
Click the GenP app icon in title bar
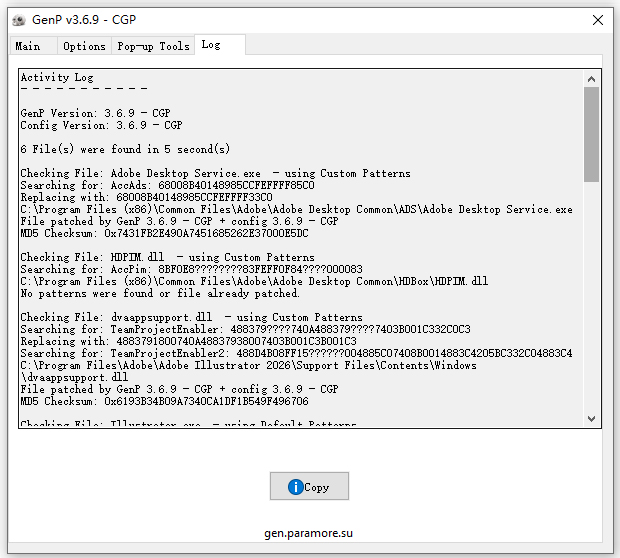pos(19,20)
